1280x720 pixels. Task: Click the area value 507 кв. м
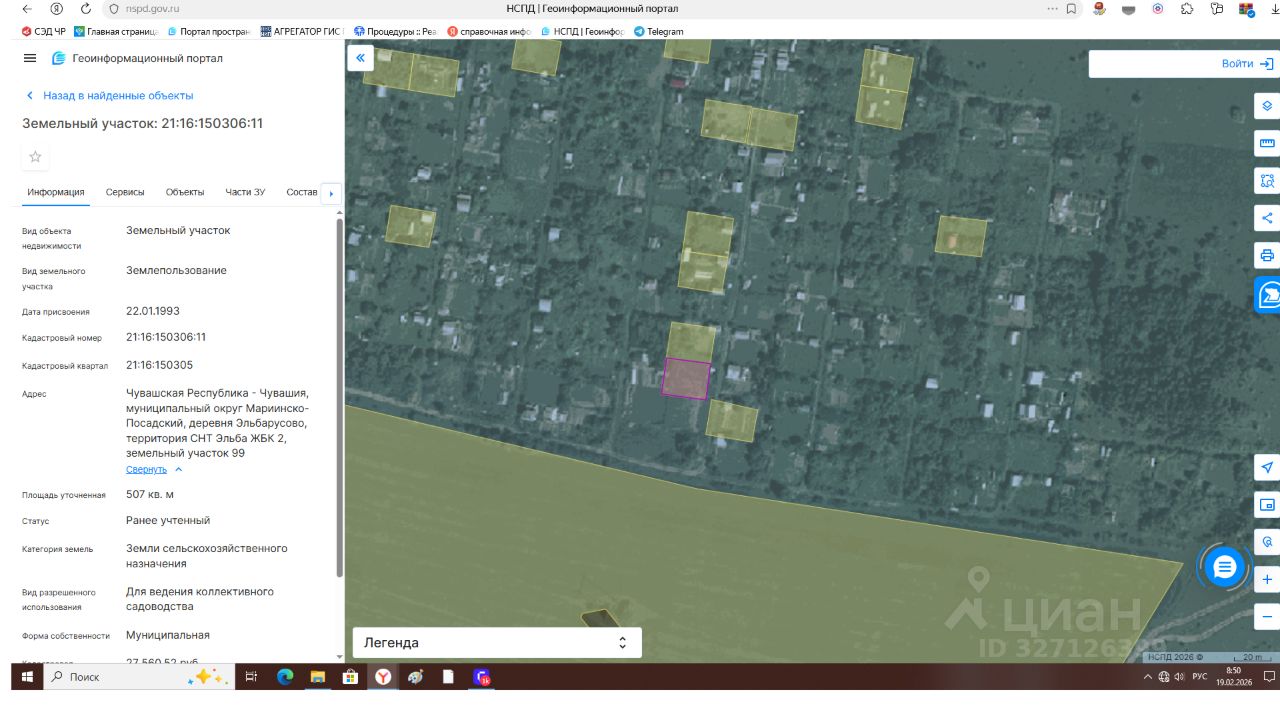tap(150, 494)
